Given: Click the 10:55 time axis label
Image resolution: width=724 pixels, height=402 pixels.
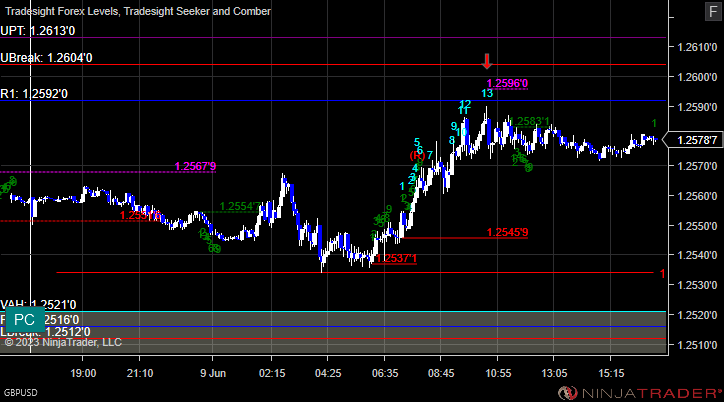Looking at the screenshot, I should (498, 373).
